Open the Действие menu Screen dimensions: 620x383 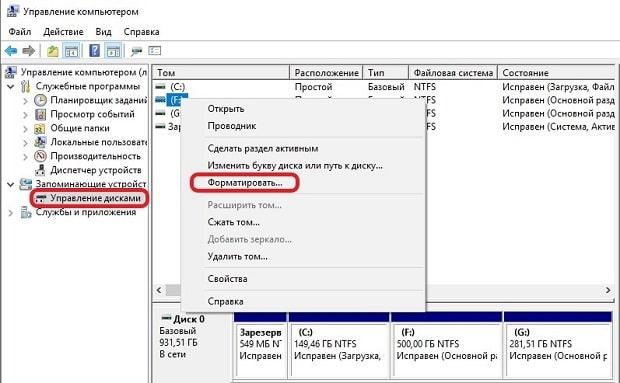coord(63,32)
